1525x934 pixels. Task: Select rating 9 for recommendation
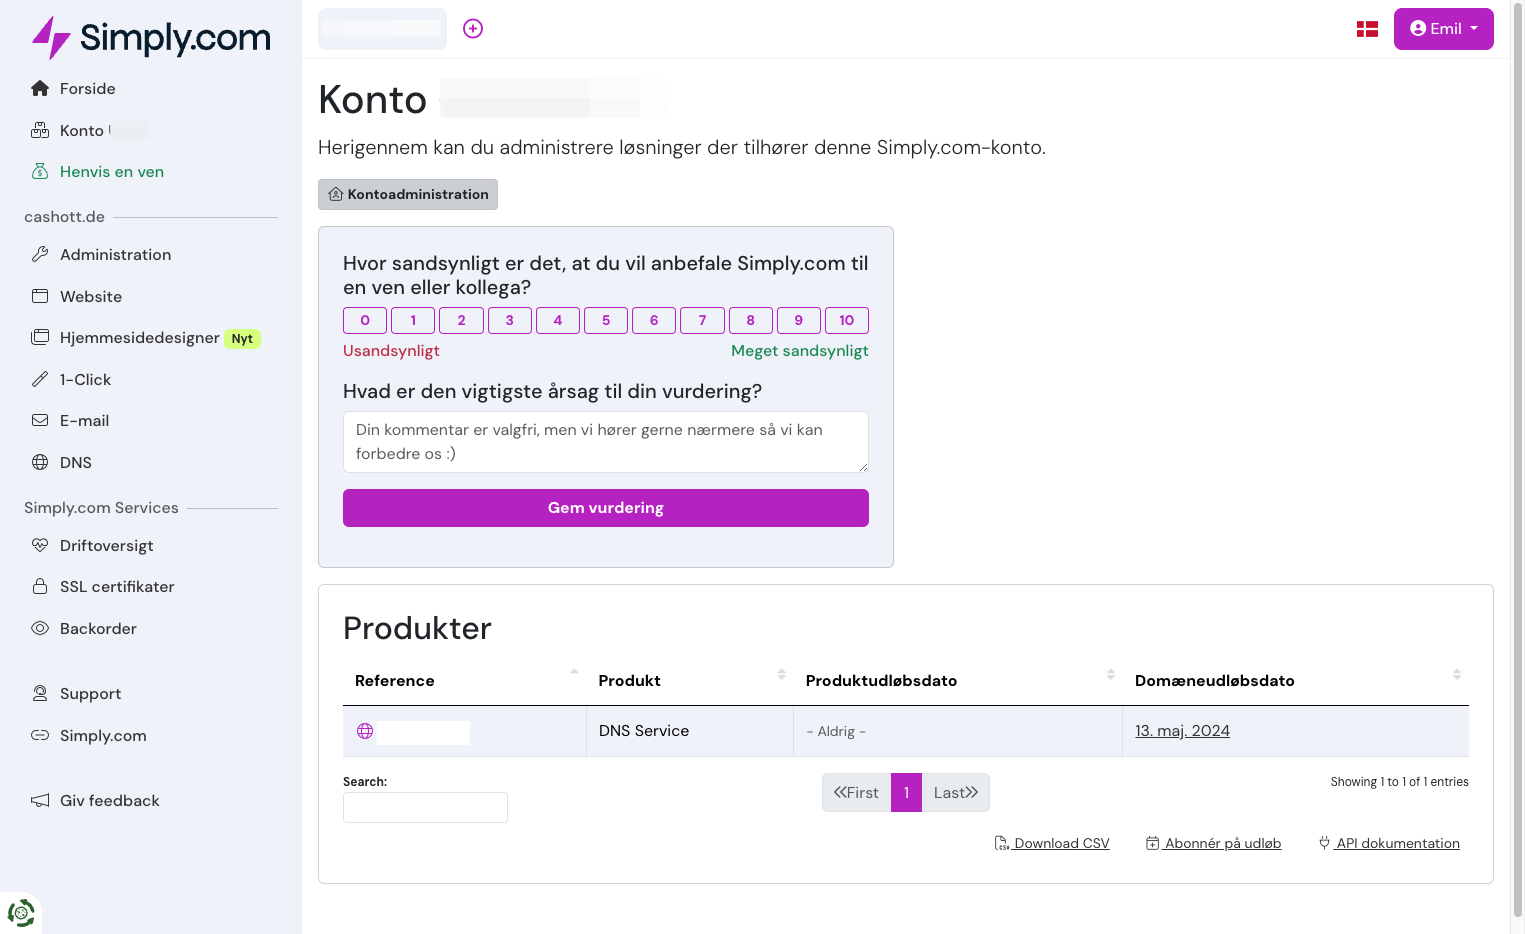pyautogui.click(x=799, y=321)
